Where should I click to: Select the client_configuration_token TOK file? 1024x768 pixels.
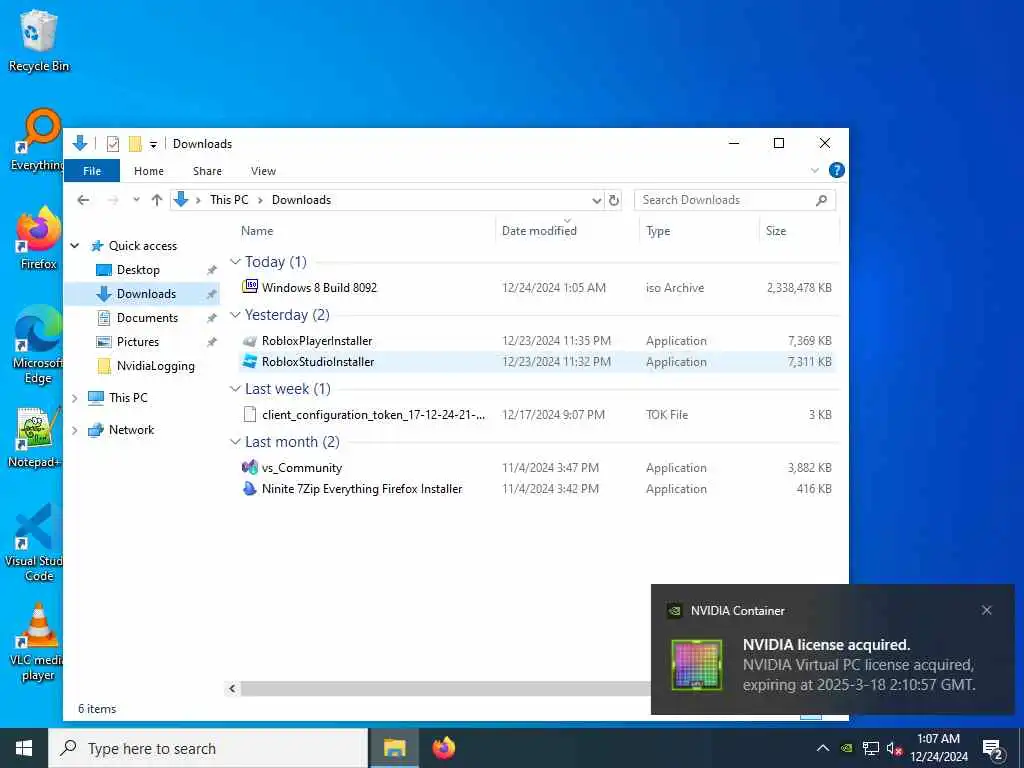536,415
